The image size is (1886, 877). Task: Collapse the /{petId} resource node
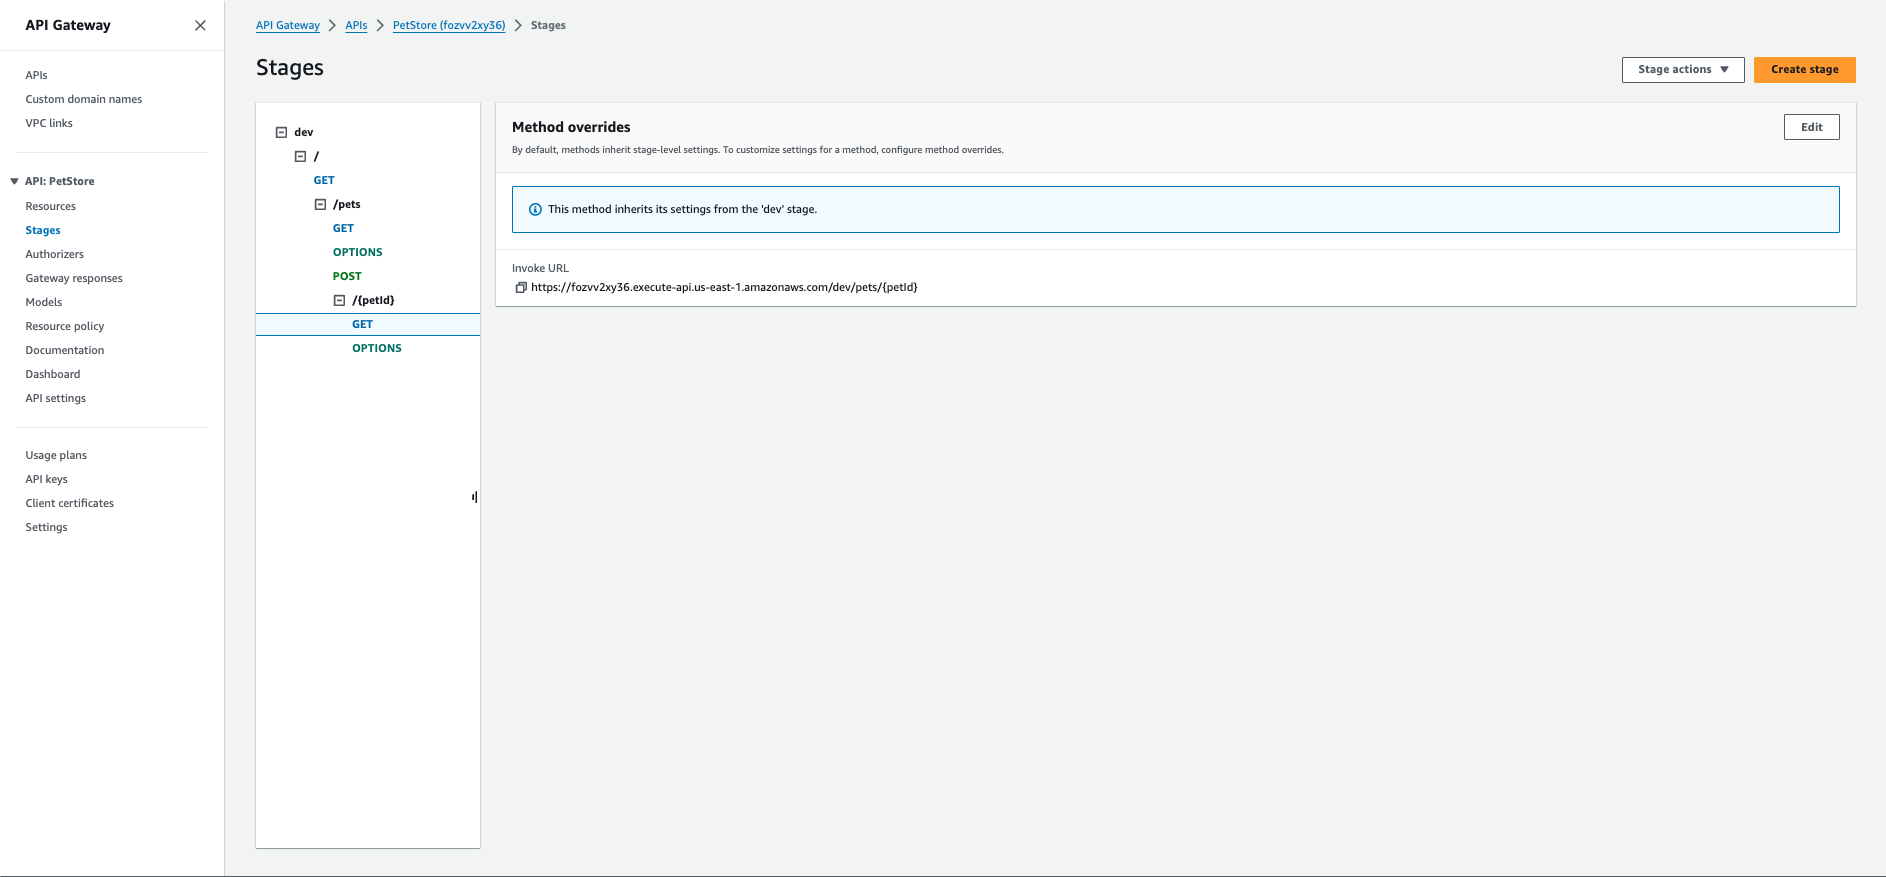tap(339, 300)
